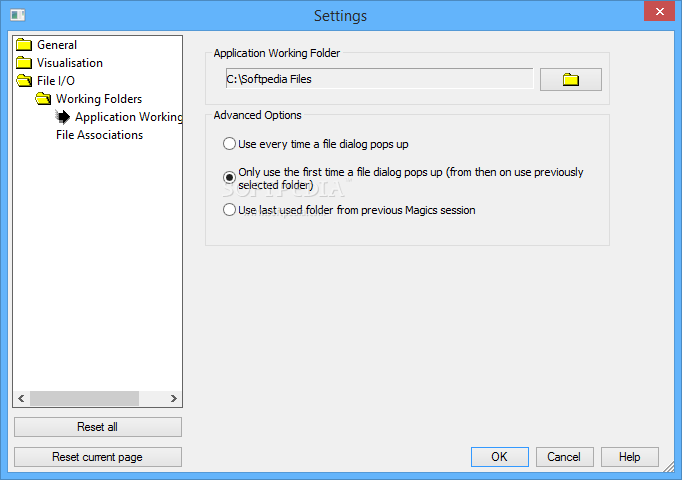Select Application Working tree entry
The width and height of the screenshot is (682, 480).
129,117
